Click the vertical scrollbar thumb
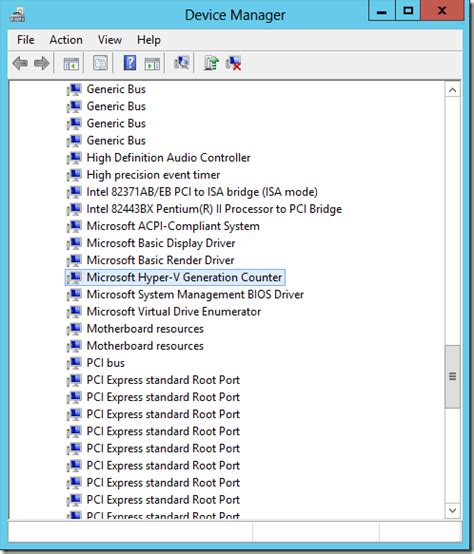Image resolution: width=474 pixels, height=554 pixels. click(452, 377)
